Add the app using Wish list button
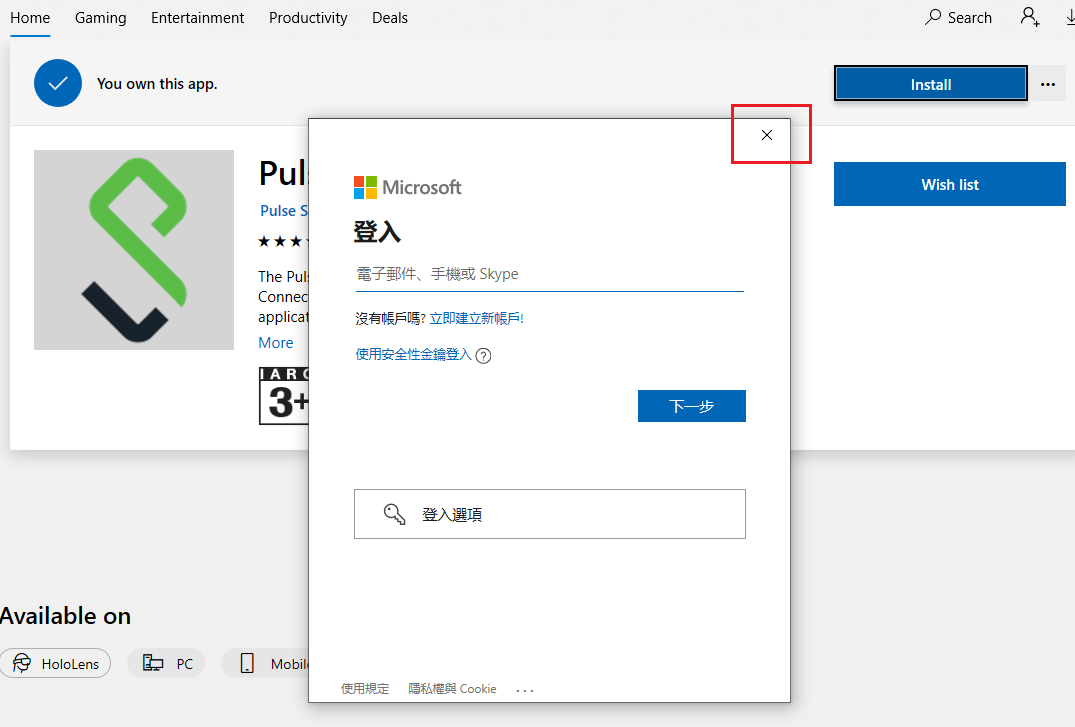The image size is (1075, 727). point(949,184)
